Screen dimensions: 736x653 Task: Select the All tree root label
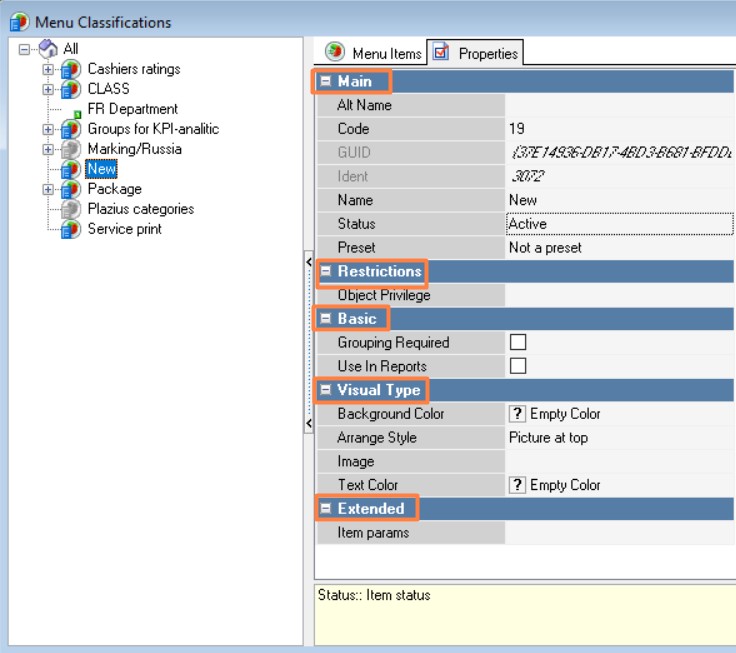click(71, 49)
